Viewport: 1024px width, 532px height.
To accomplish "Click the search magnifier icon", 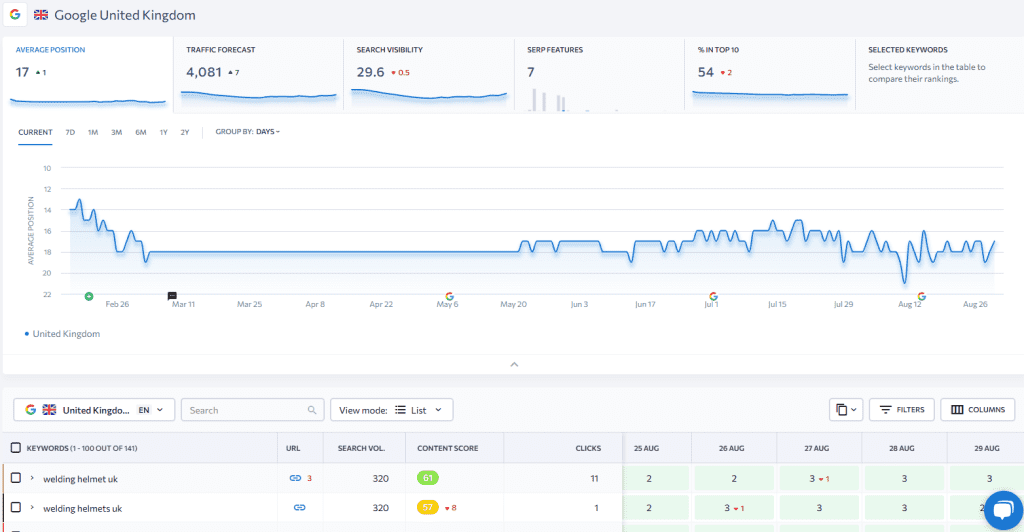I will click(312, 410).
